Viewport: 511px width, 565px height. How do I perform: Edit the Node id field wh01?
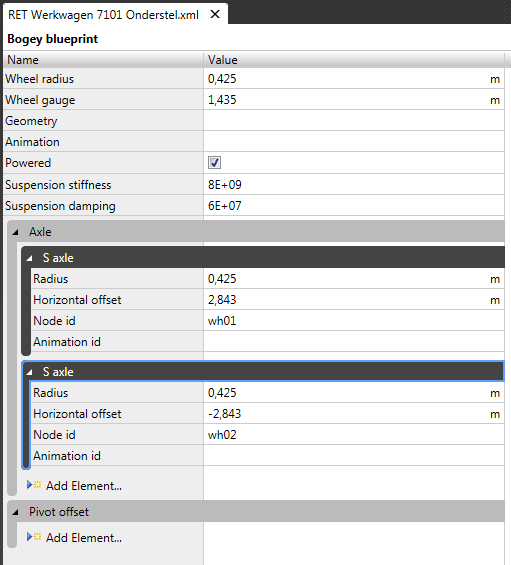[354, 321]
